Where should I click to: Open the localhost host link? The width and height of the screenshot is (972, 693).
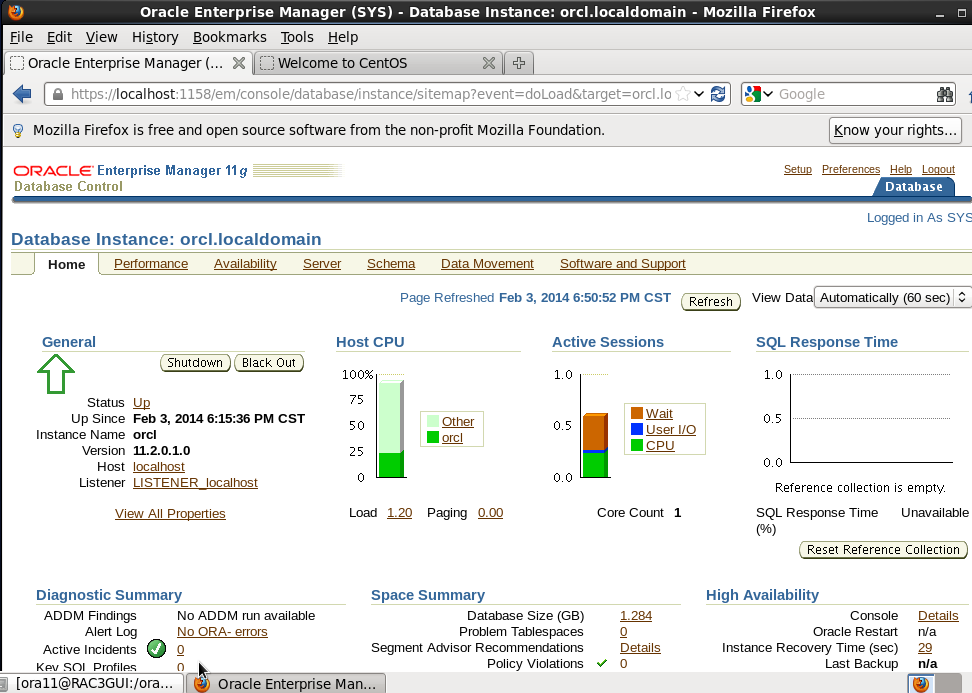tap(159, 467)
